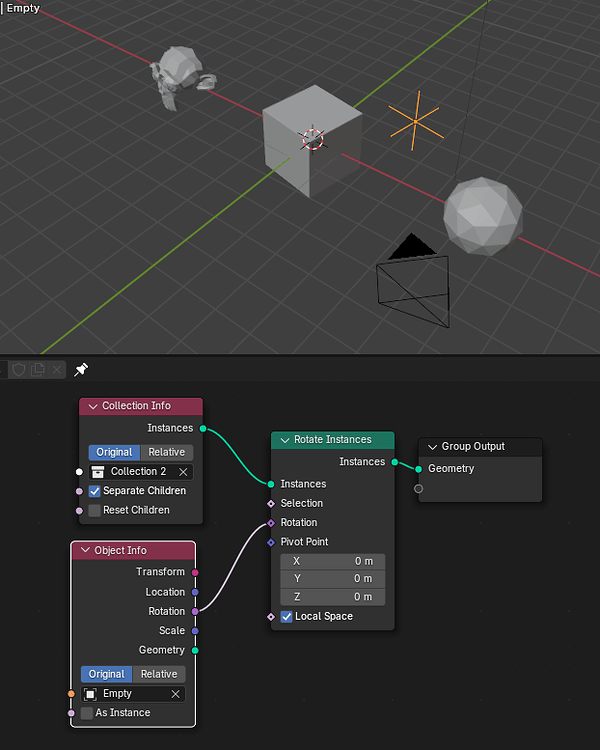This screenshot has width=600, height=750.
Task: Open the Empty object selector field
Action: [133, 694]
